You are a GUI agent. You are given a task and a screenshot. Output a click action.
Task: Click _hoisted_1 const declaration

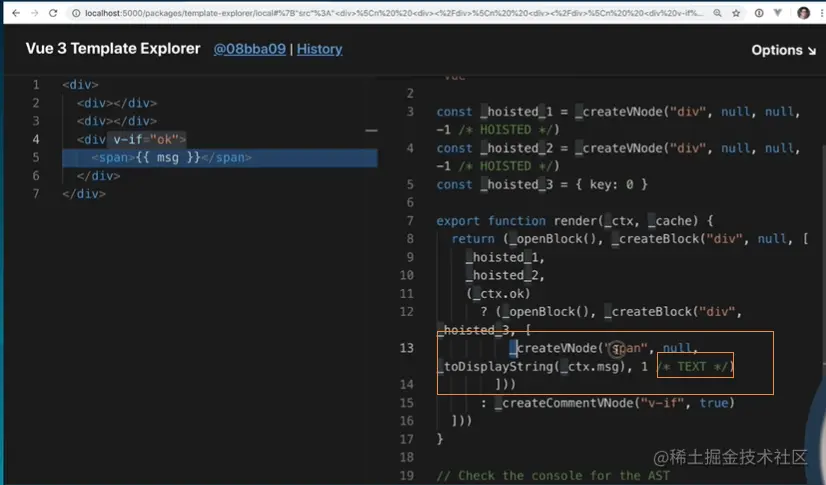(x=618, y=121)
